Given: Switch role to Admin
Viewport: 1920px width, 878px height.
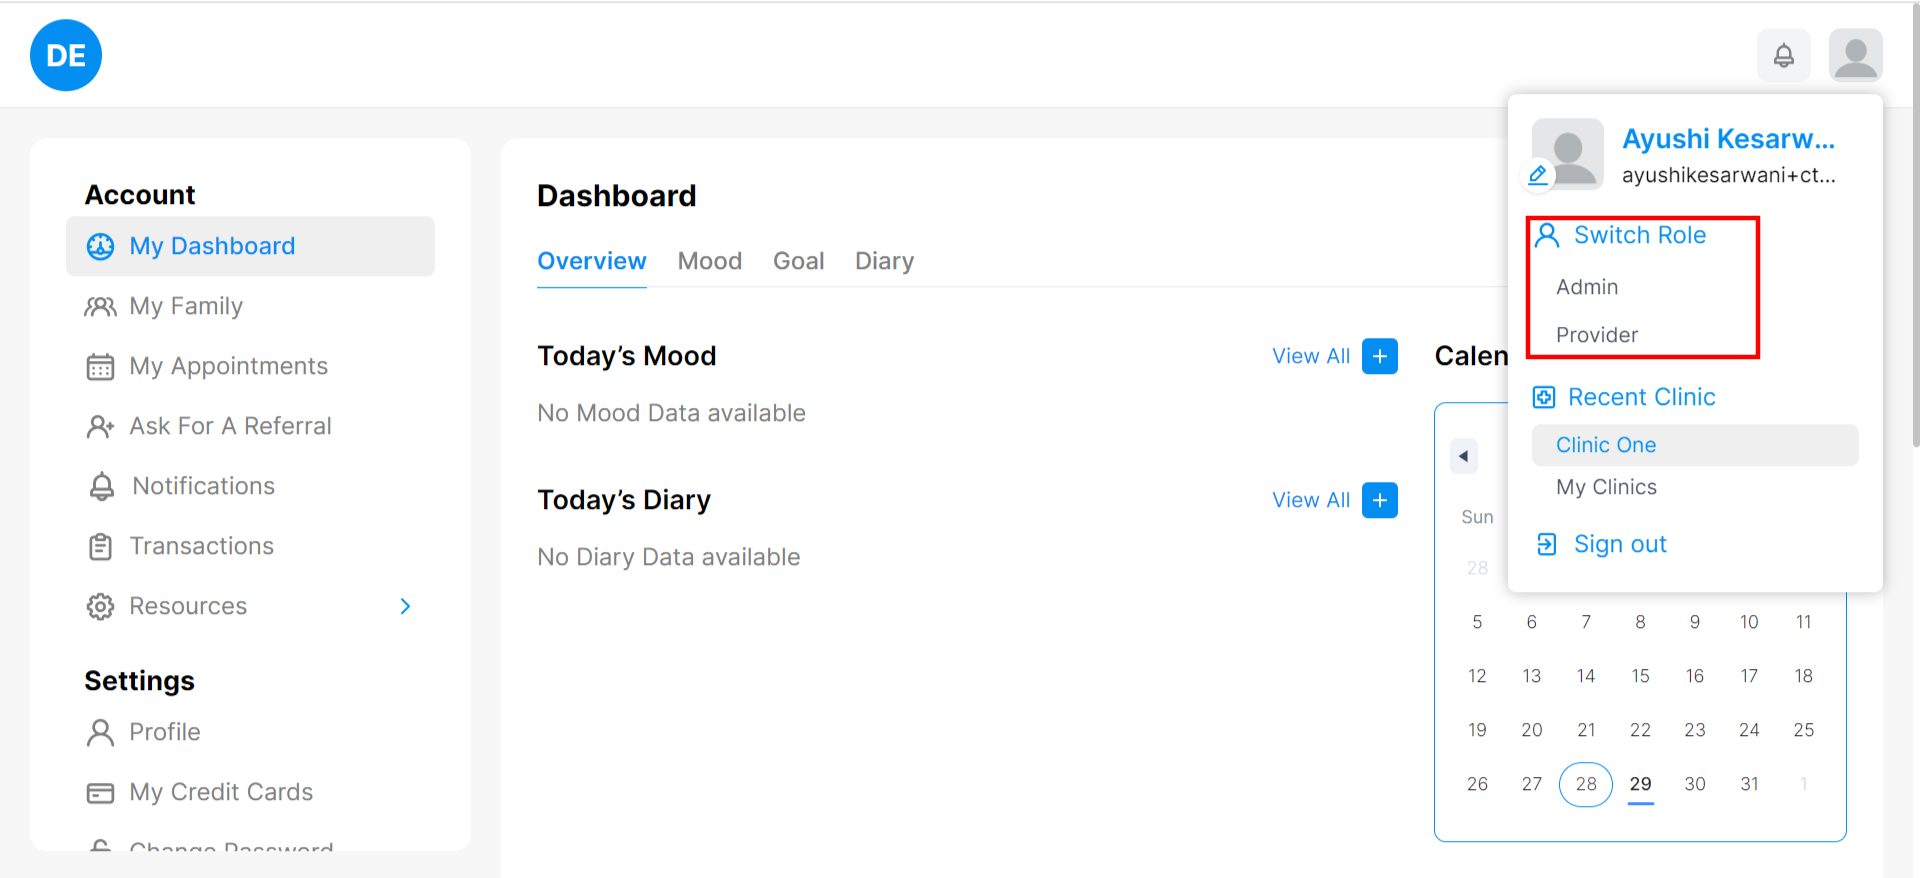Looking at the screenshot, I should pos(1587,287).
